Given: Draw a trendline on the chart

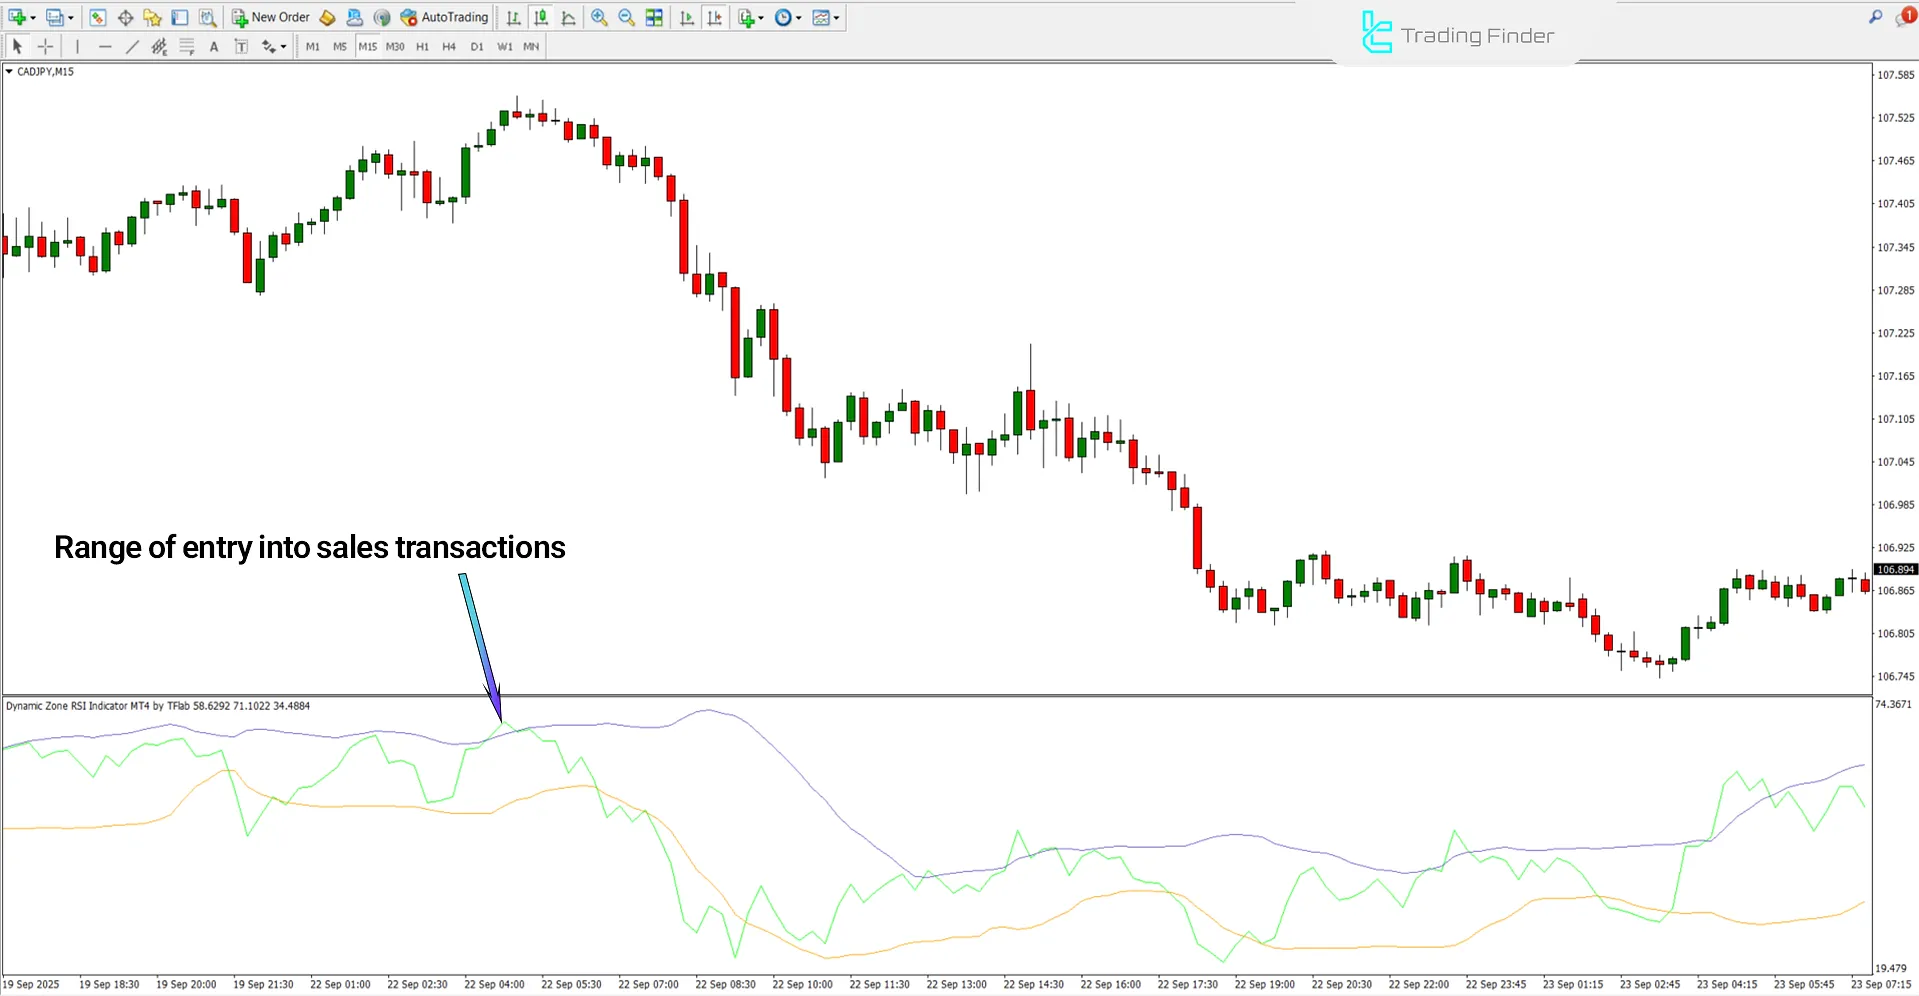Looking at the screenshot, I should (x=132, y=46).
